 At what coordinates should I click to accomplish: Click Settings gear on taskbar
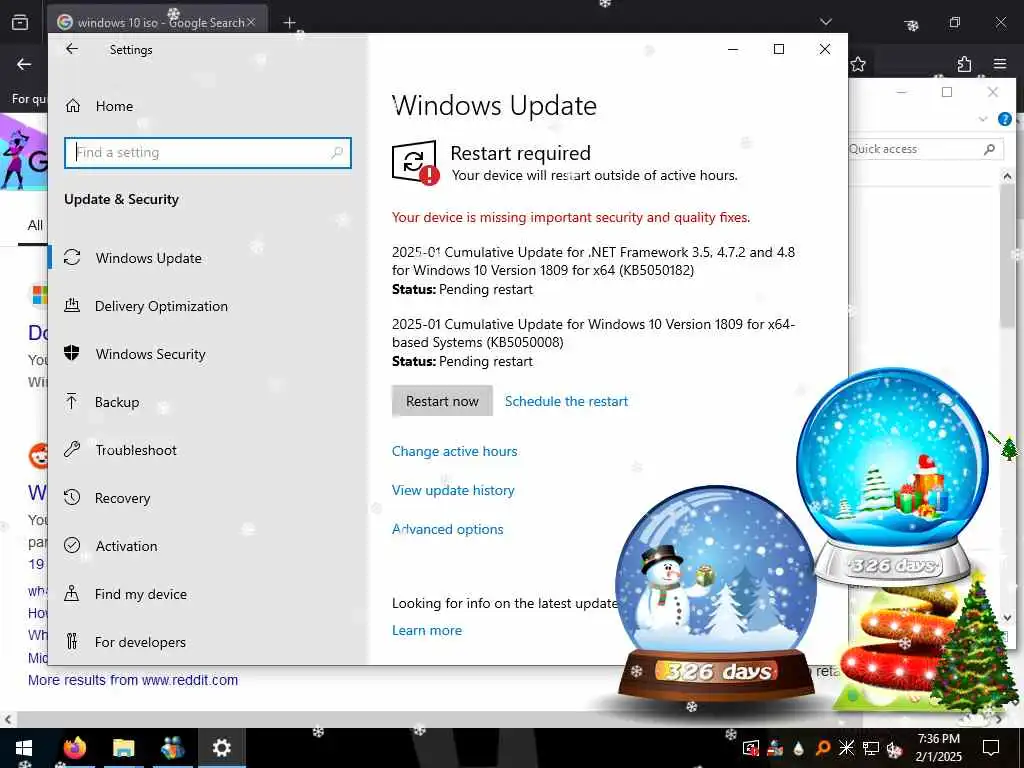coord(222,748)
